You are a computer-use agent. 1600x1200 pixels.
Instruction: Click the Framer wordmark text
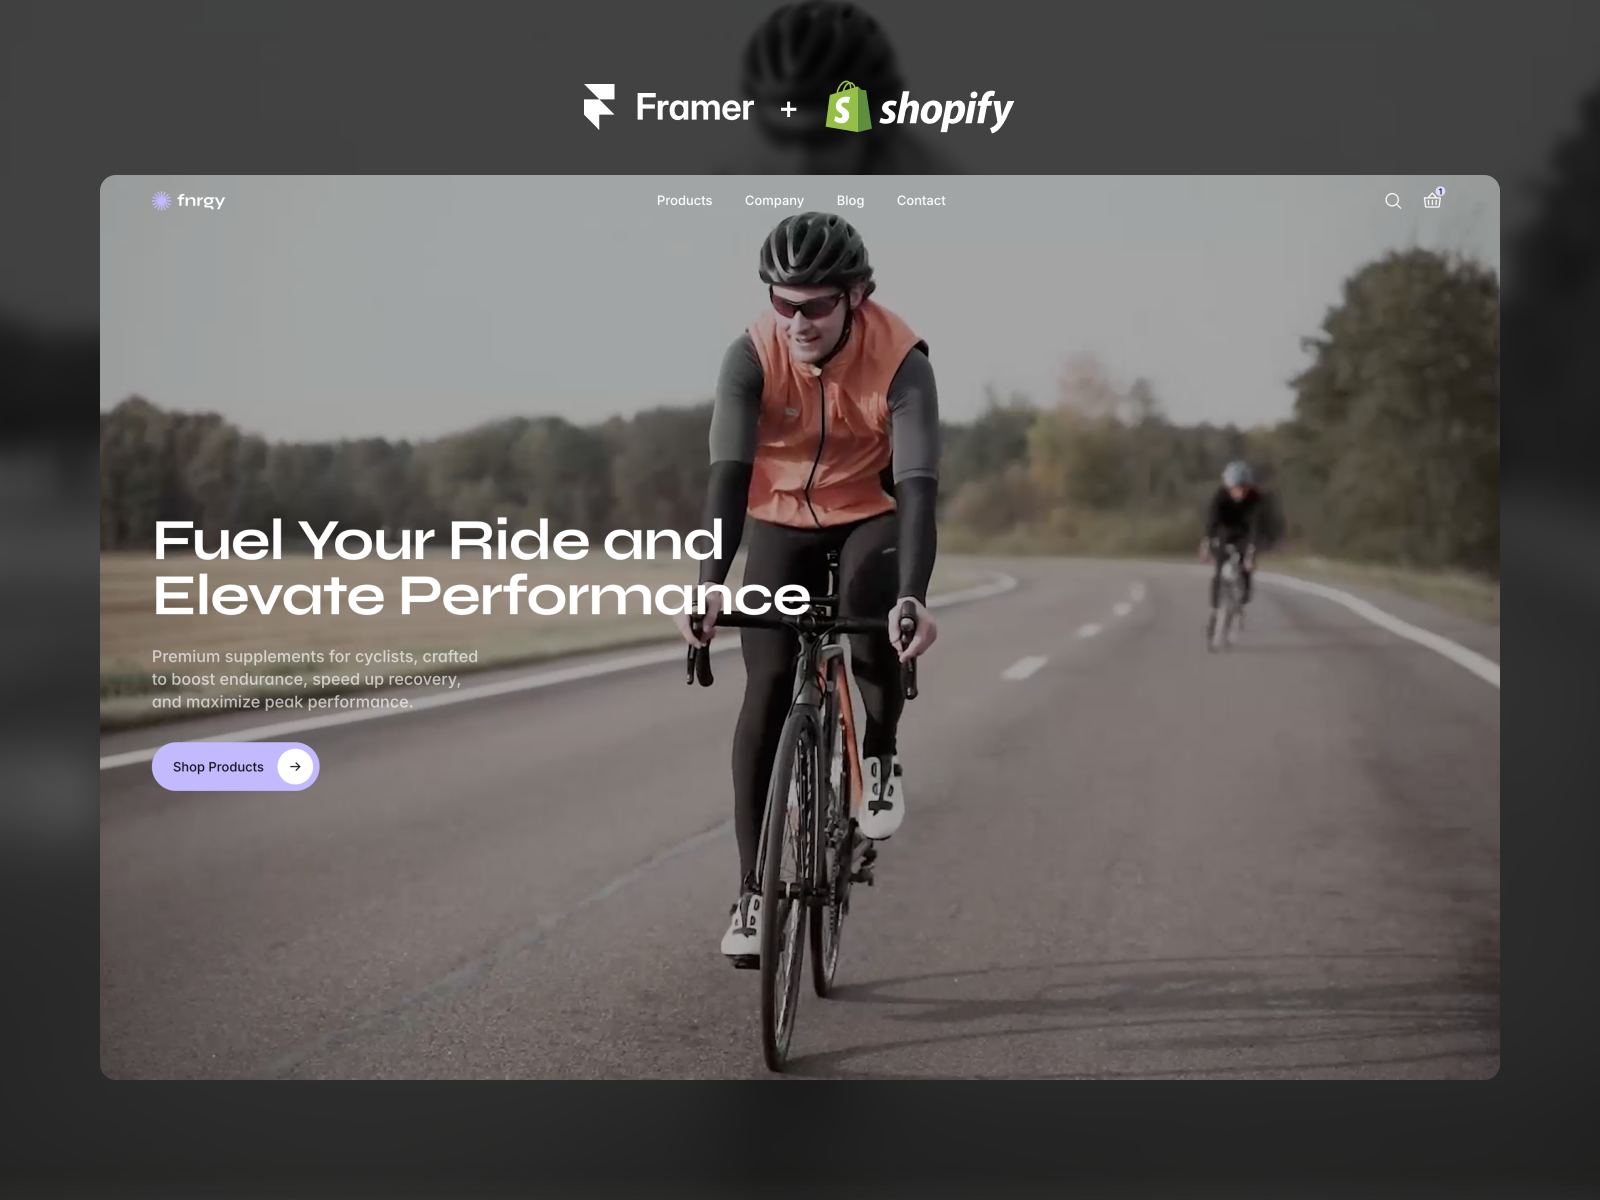click(695, 107)
